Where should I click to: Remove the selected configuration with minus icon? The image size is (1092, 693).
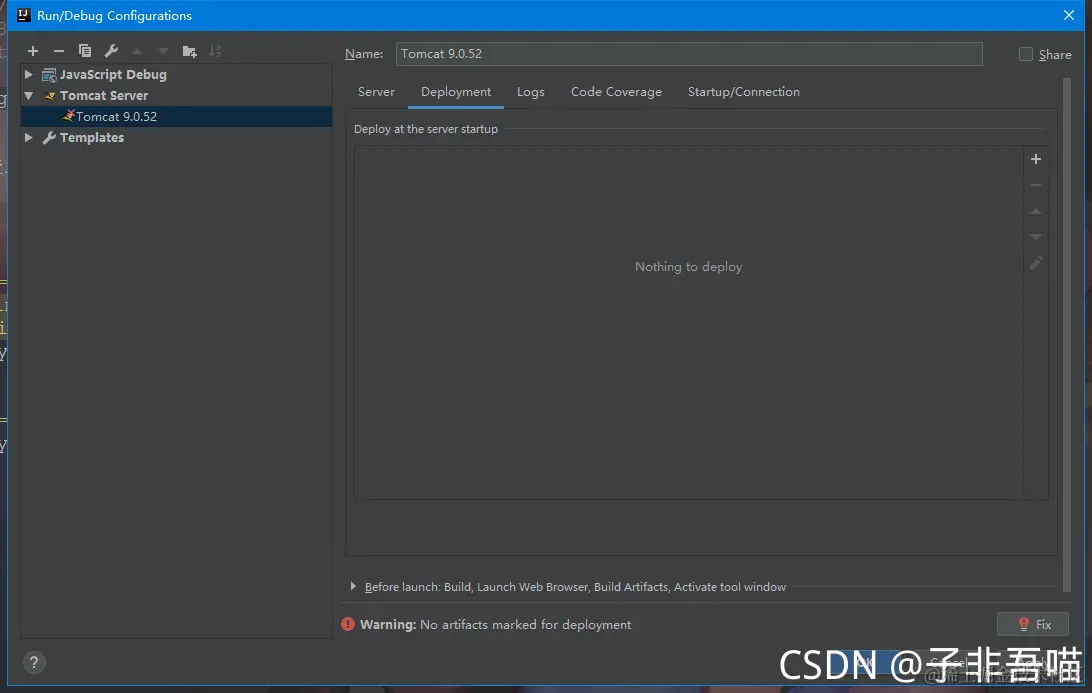click(58, 51)
